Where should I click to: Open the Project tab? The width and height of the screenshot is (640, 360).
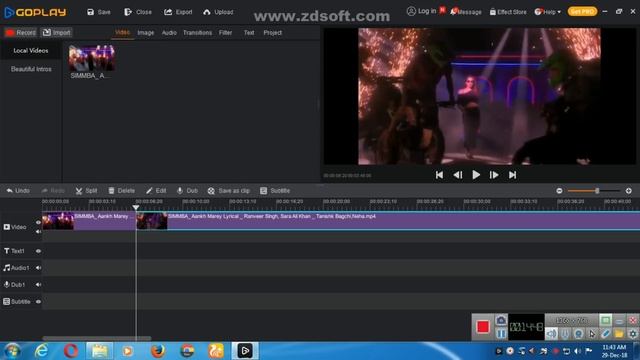273,33
